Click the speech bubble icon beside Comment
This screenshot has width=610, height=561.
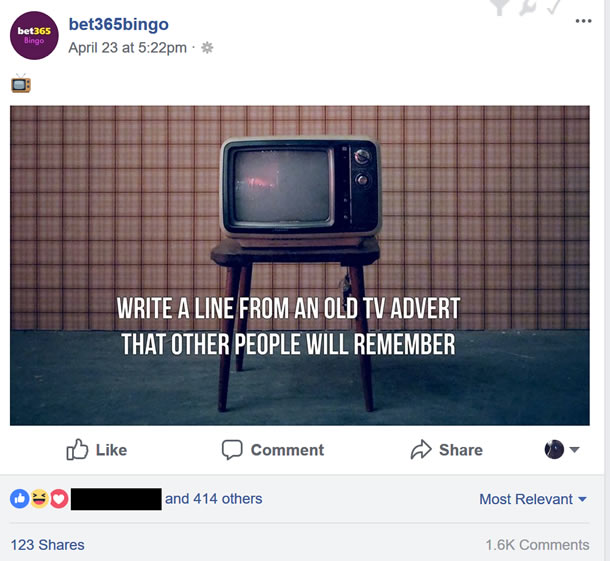[232, 450]
